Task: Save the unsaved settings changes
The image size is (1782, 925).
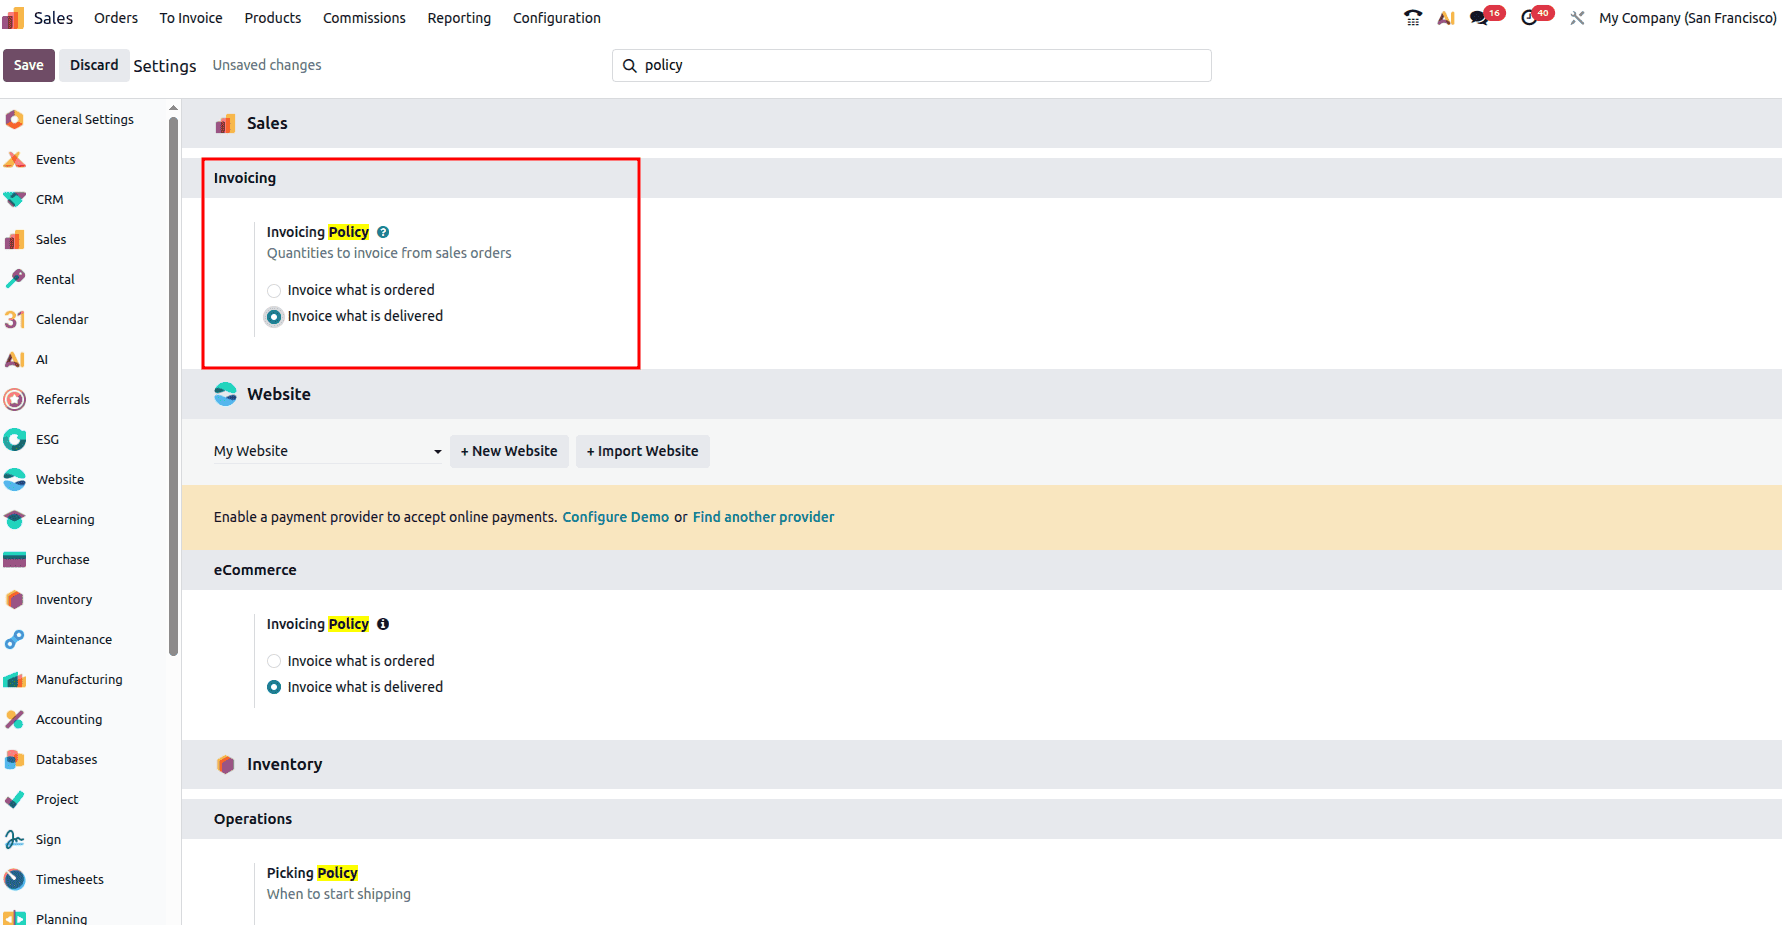Action: (29, 65)
